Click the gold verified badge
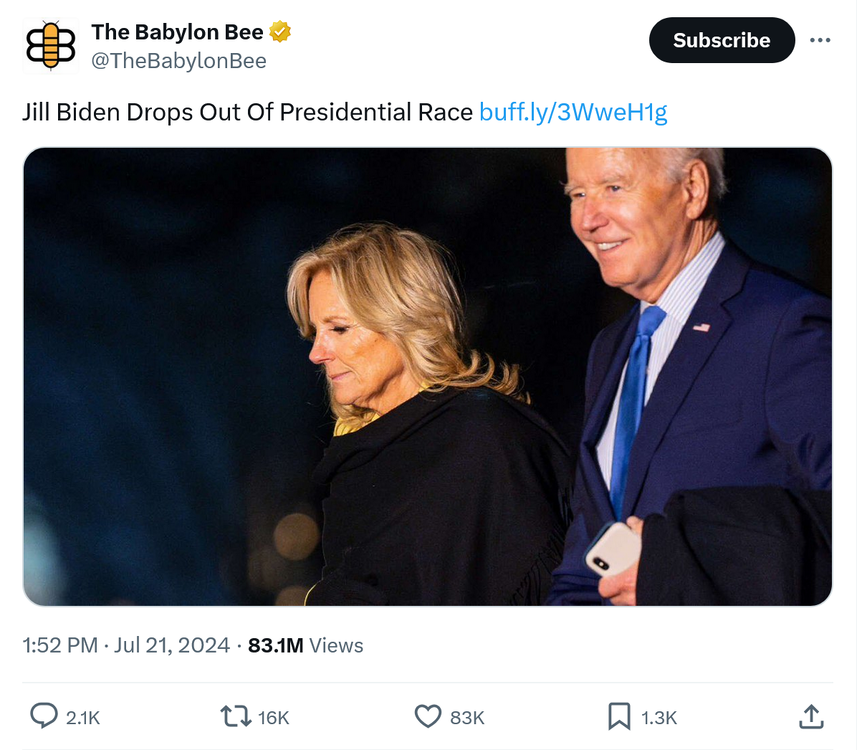This screenshot has height=750, width=857. click(x=281, y=32)
